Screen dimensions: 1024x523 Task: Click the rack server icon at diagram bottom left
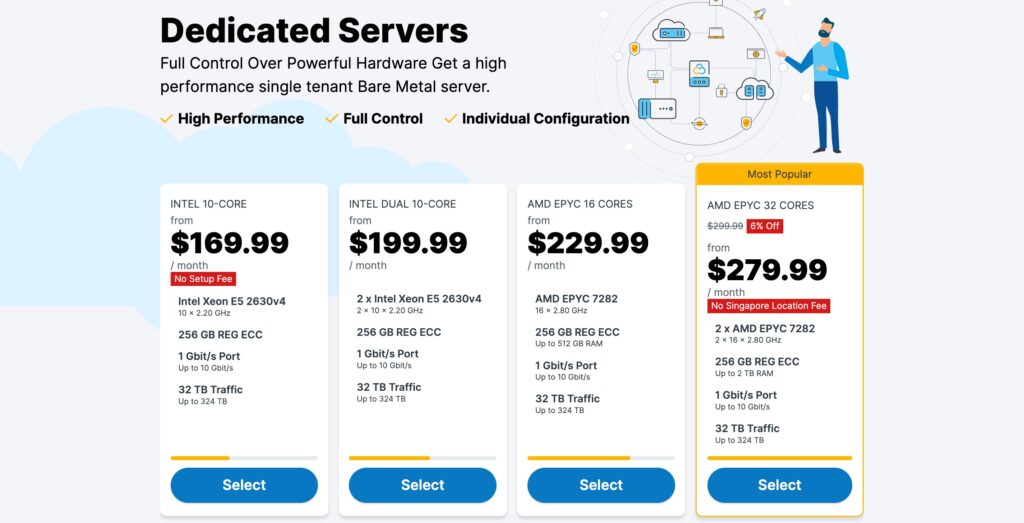click(657, 108)
